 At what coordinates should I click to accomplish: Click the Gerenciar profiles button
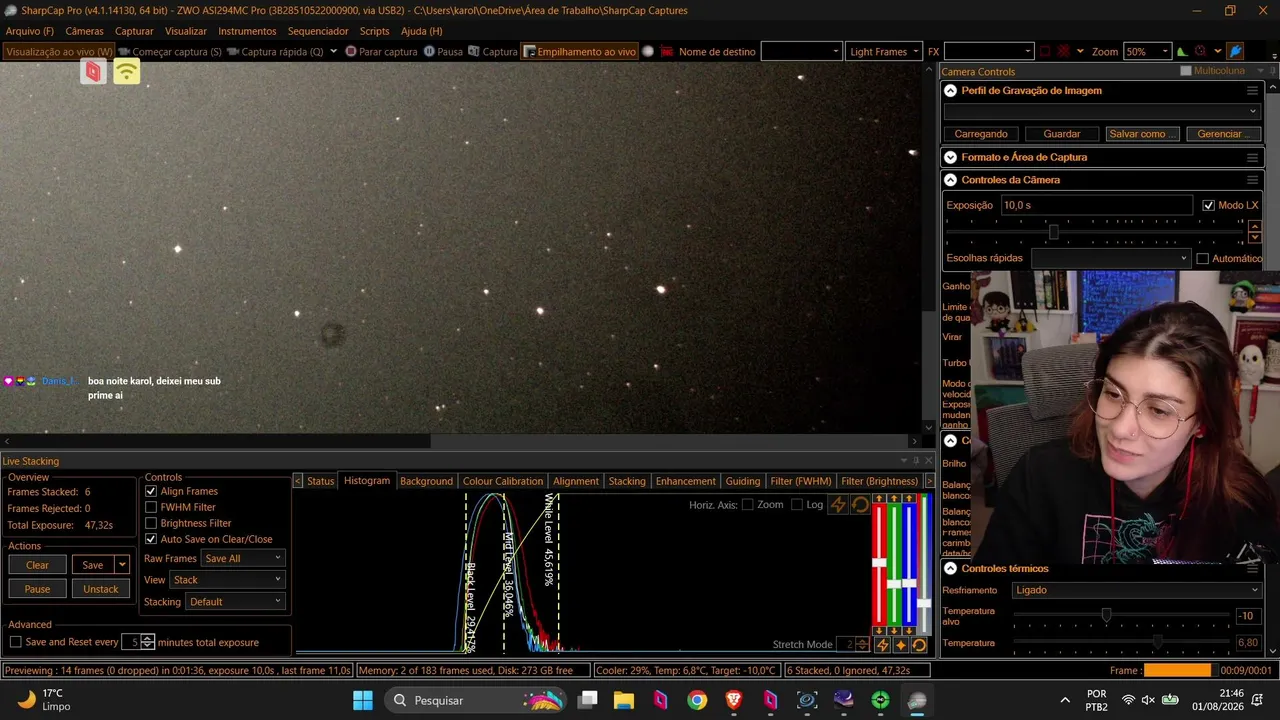pyautogui.click(x=1222, y=134)
